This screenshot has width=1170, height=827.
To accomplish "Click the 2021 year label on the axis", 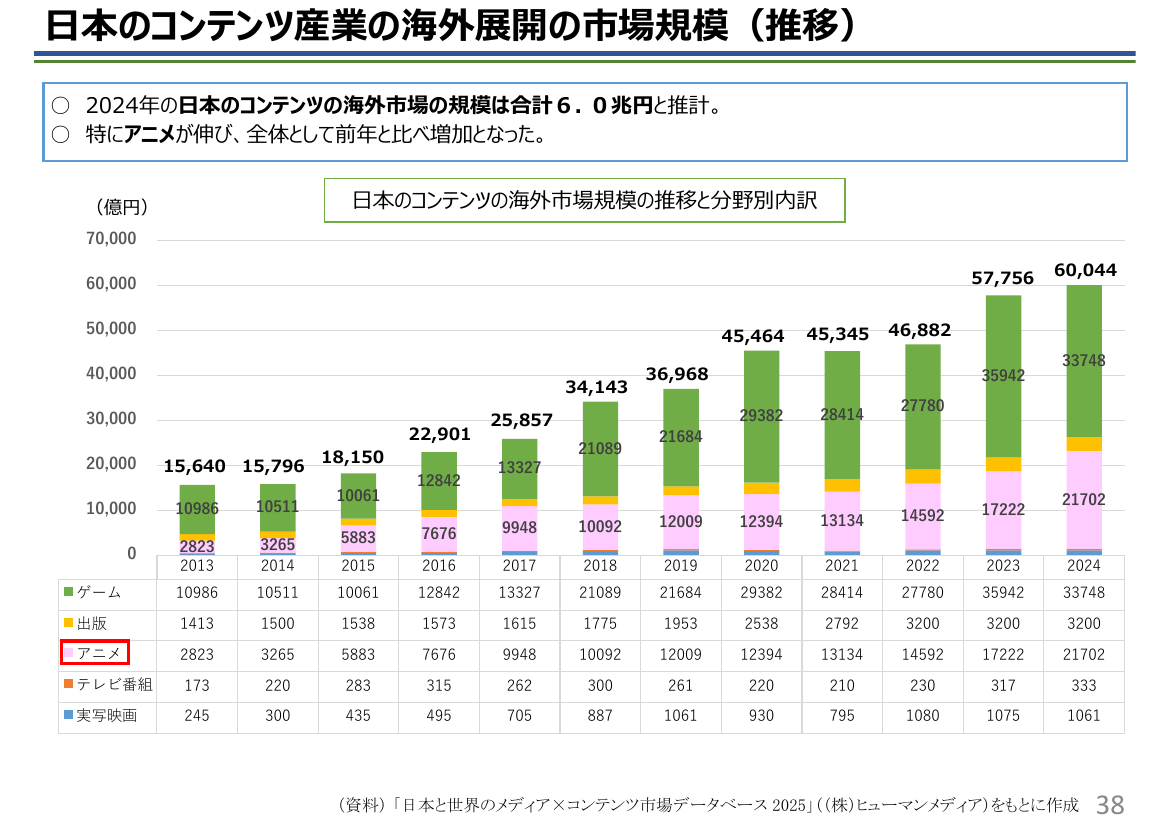I will [x=842, y=566].
